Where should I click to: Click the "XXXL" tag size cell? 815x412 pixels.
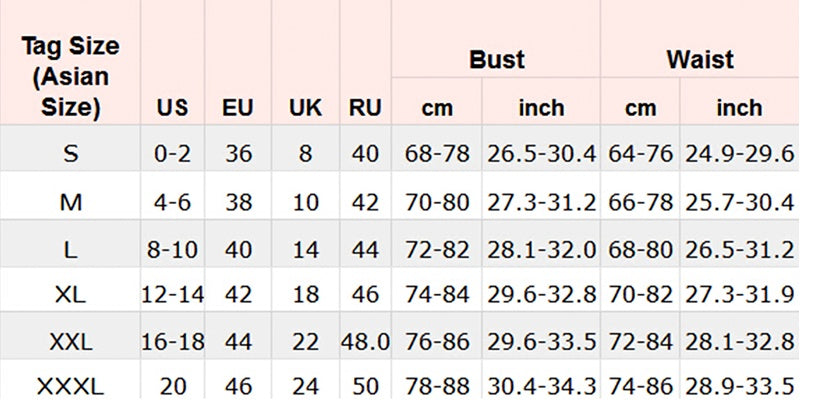[x=70, y=386]
